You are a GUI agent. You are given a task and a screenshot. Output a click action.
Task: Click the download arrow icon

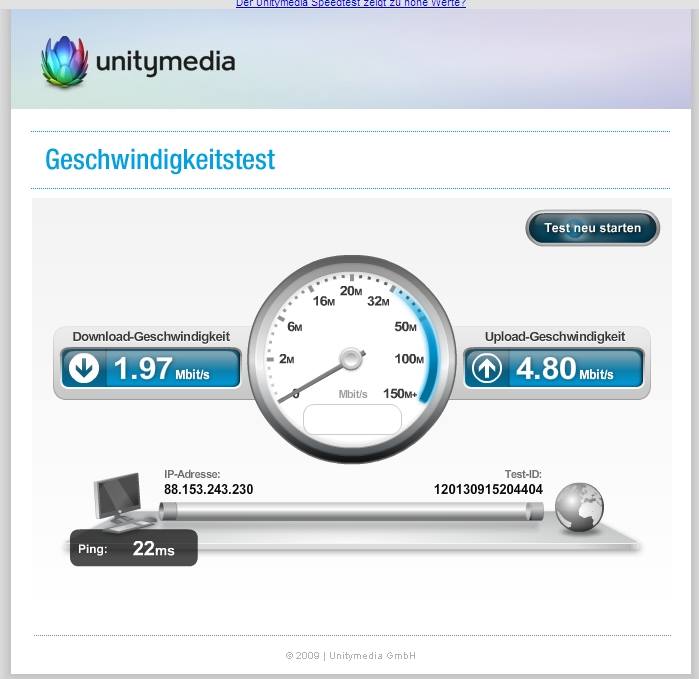84,368
